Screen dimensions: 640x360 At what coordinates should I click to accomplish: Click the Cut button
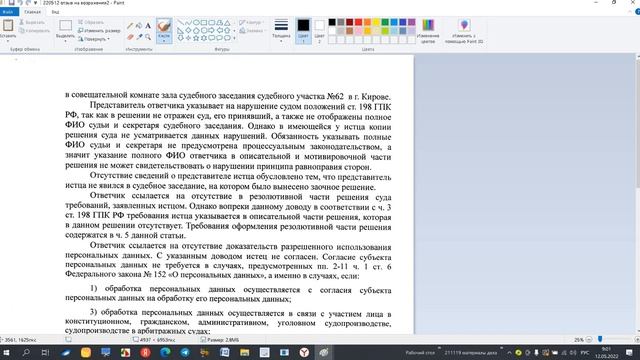(x=32, y=22)
